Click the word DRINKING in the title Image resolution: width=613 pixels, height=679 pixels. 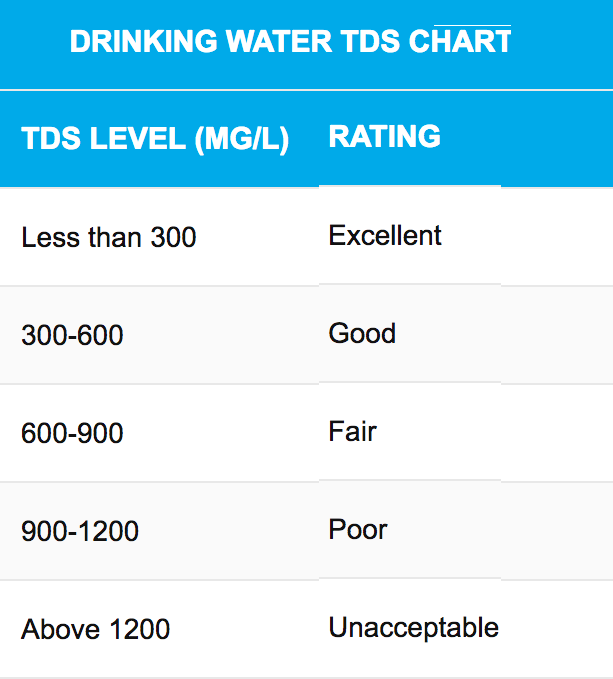point(143,42)
